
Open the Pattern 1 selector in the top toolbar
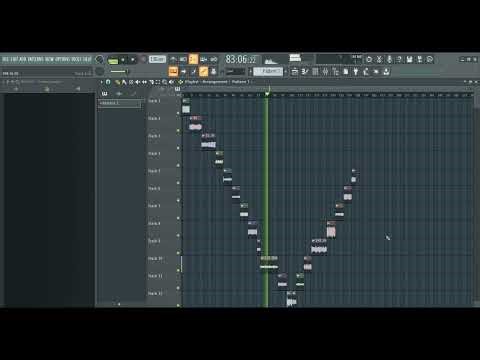268,71
